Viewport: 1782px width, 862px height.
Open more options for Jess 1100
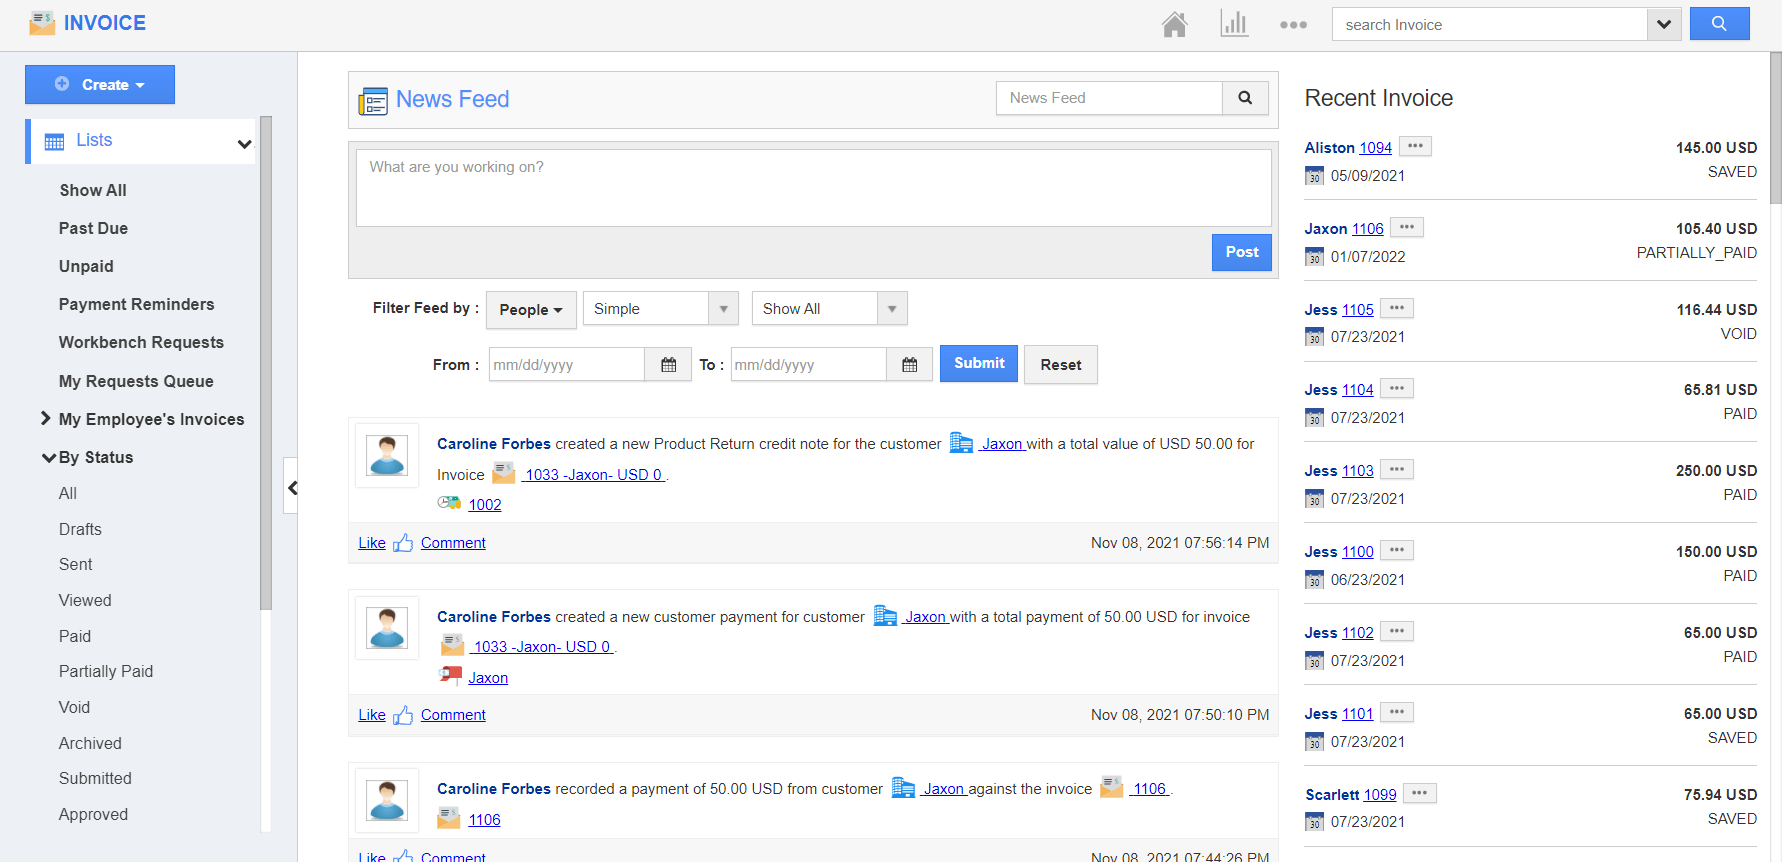click(x=1397, y=550)
